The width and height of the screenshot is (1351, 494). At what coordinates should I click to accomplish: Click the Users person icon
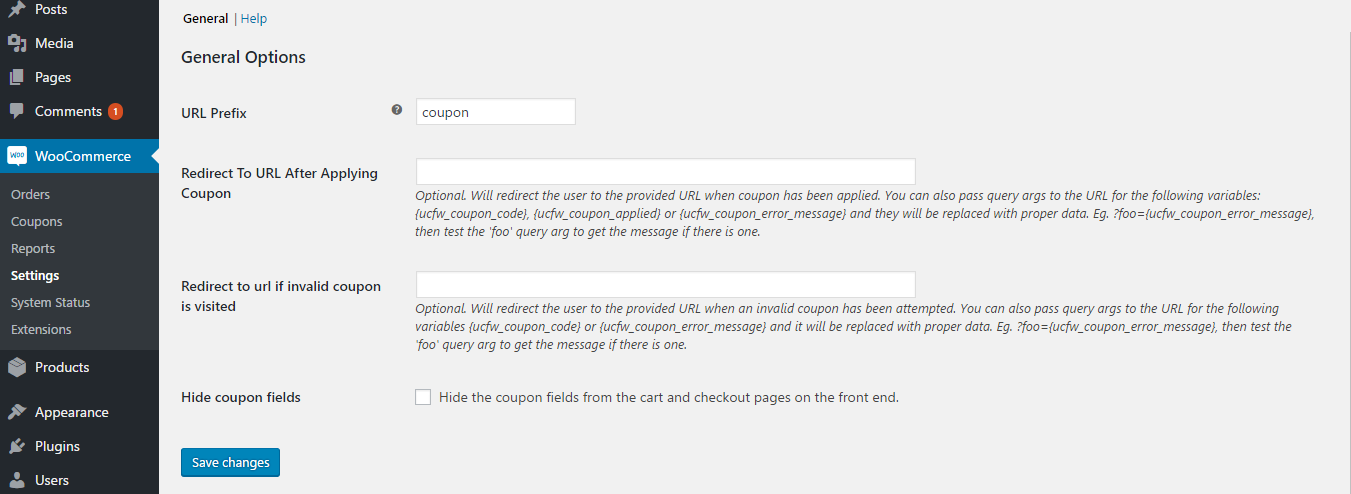click(17, 480)
